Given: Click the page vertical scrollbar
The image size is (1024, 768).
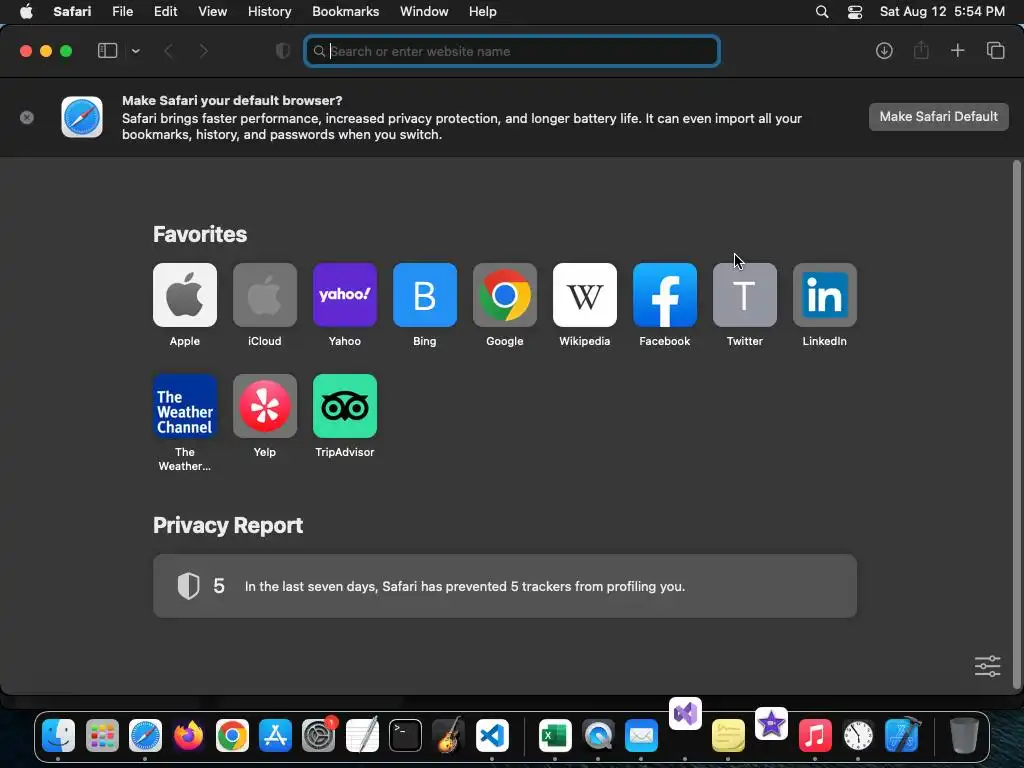Looking at the screenshot, I should (1016, 424).
